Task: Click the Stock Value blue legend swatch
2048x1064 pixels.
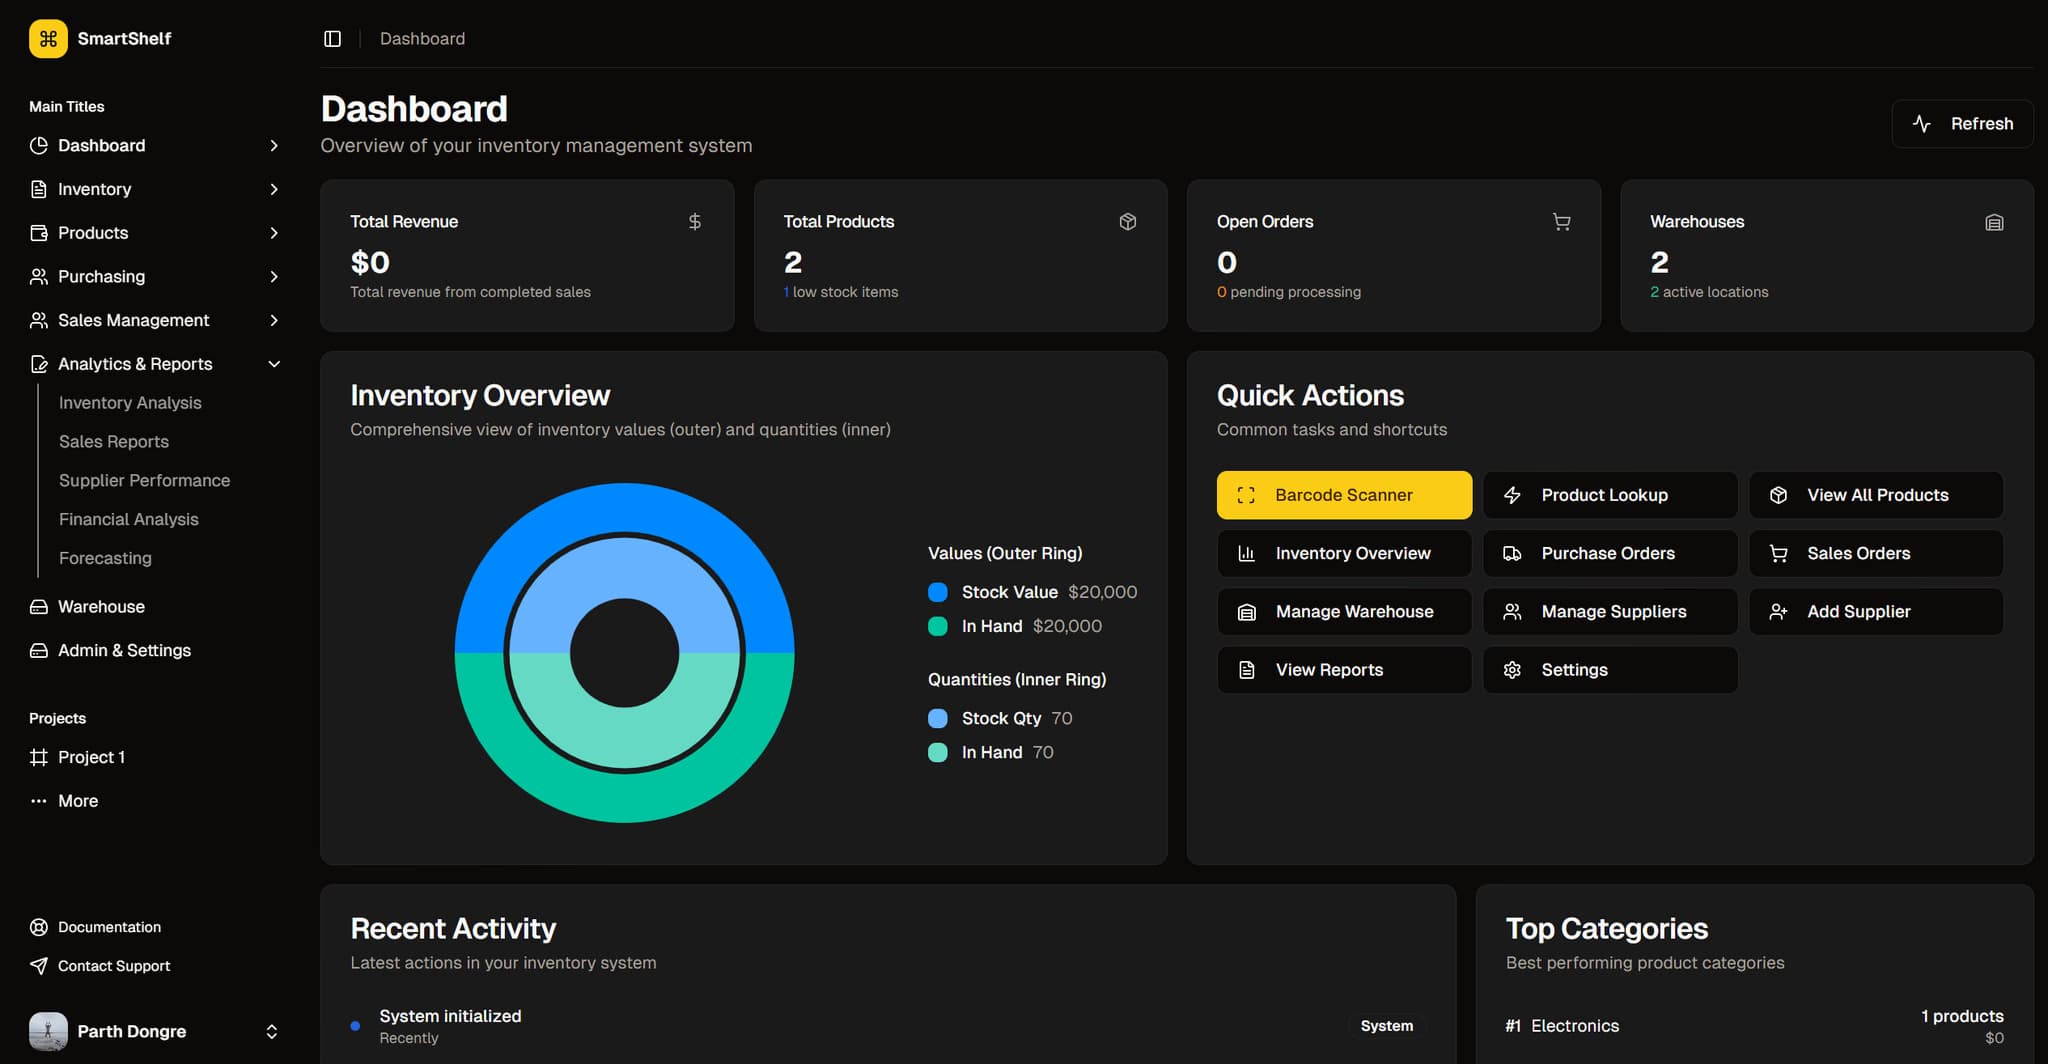Action: [x=938, y=592]
